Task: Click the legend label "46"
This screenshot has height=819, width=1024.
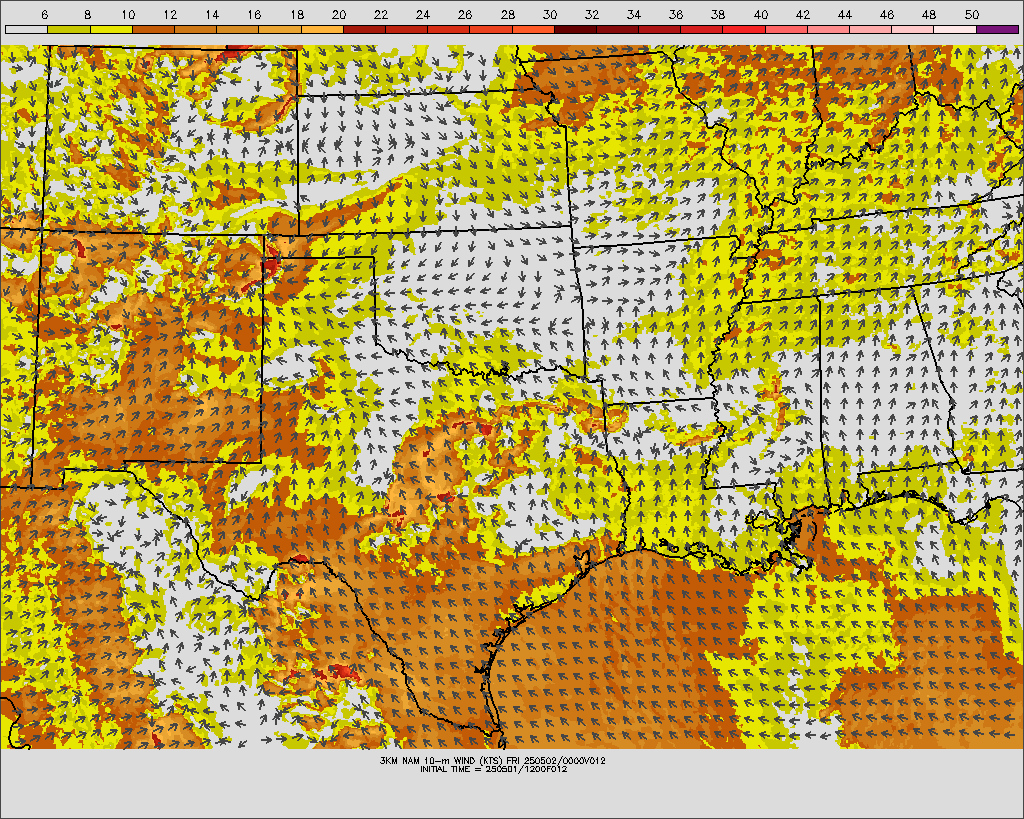Action: (x=887, y=14)
